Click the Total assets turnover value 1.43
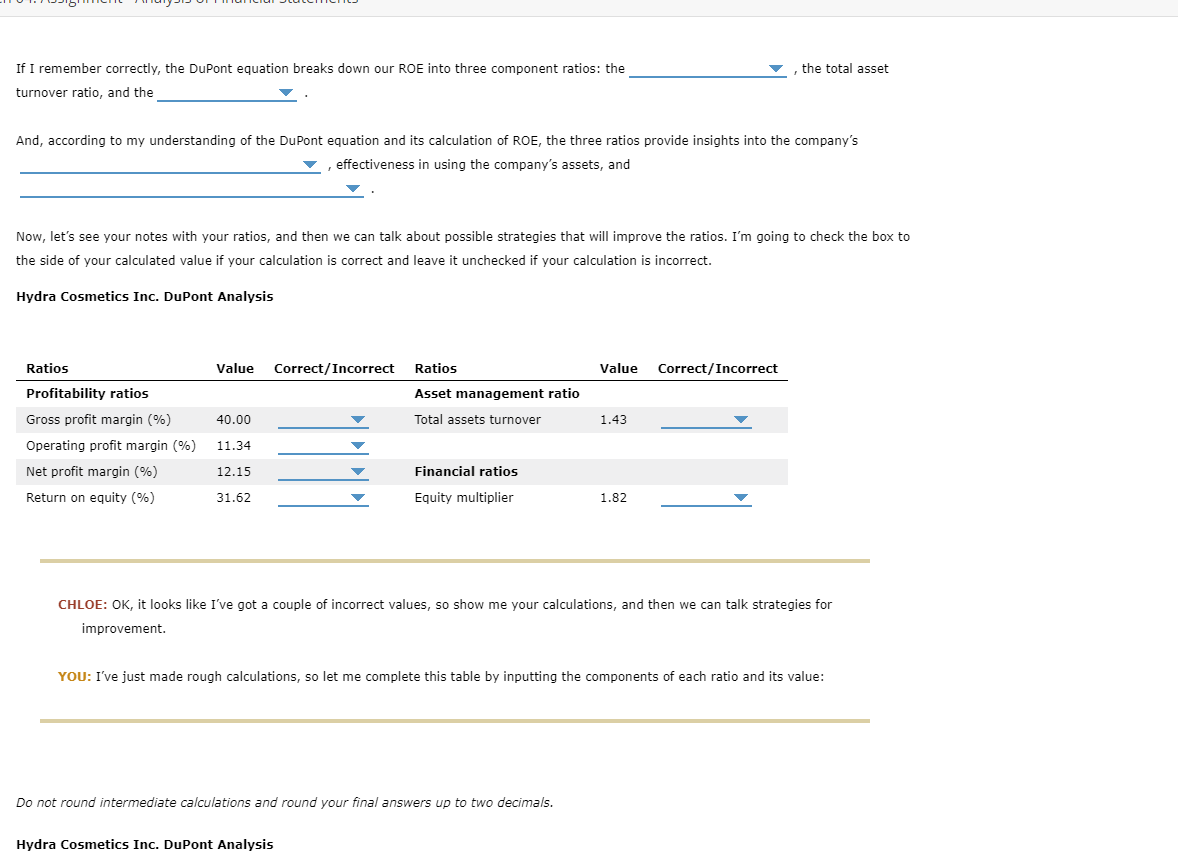The image size is (1178, 864). 613,420
